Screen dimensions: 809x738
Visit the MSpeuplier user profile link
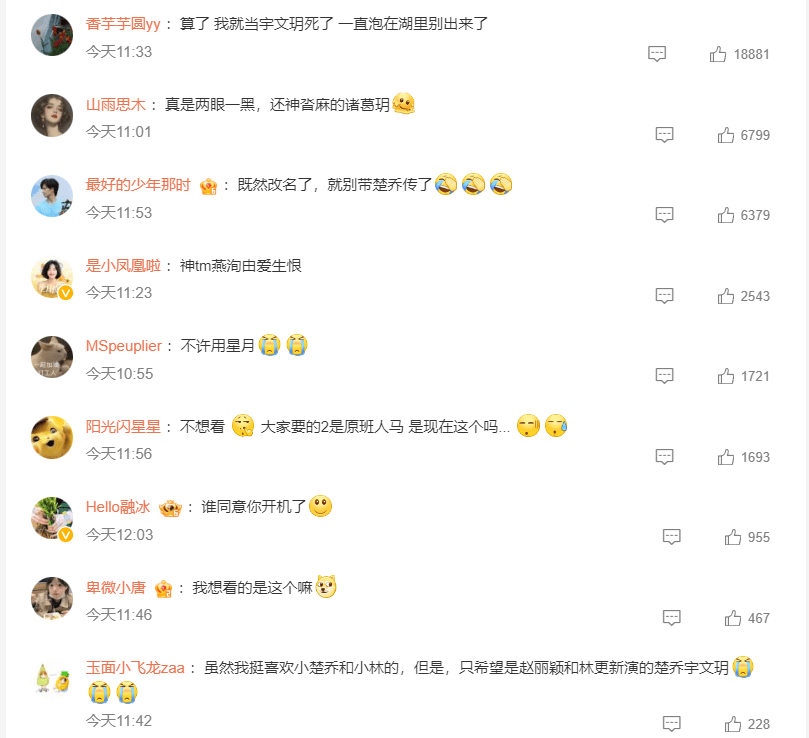124,346
